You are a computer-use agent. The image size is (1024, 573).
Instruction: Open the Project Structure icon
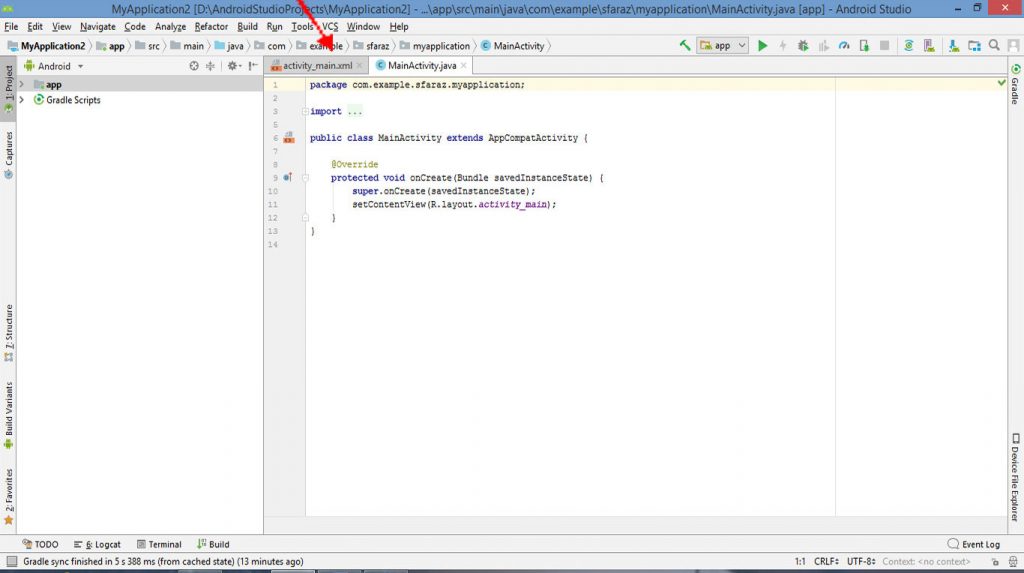pos(974,46)
